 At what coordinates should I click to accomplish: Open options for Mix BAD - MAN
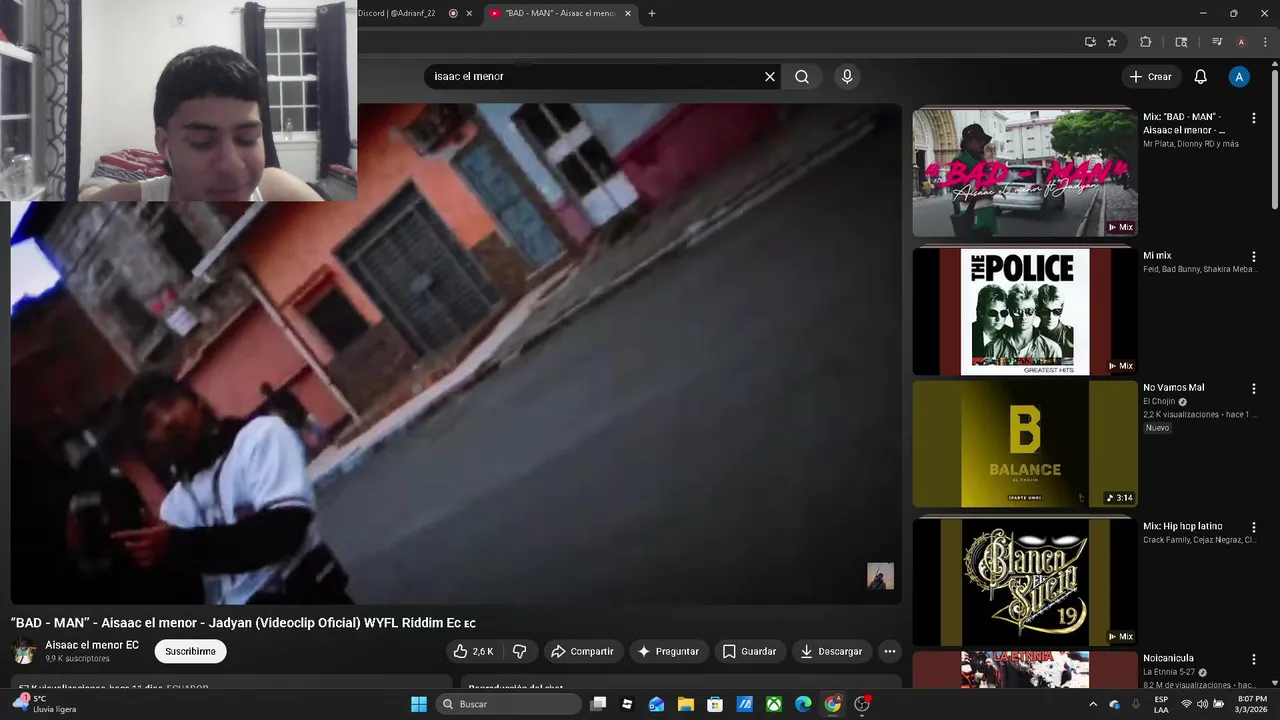coord(1253,118)
